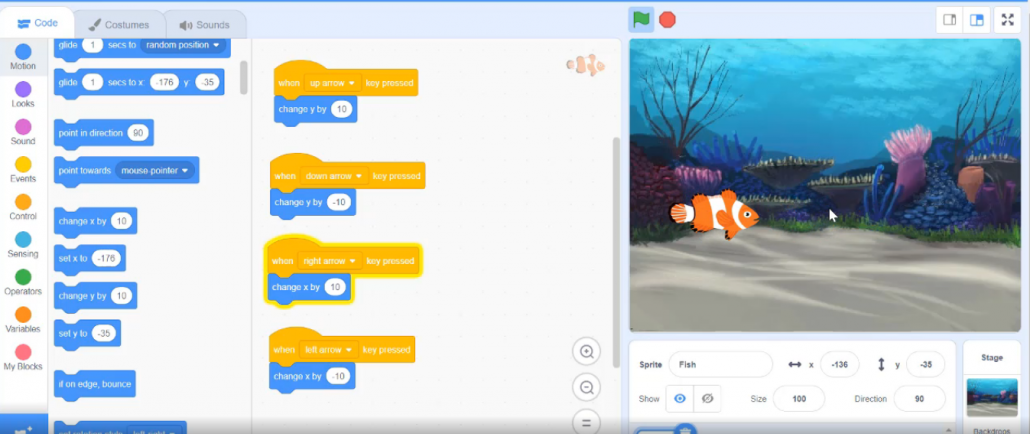Click the Sprite name field Fish
The height and width of the screenshot is (434, 1030).
[721, 364]
